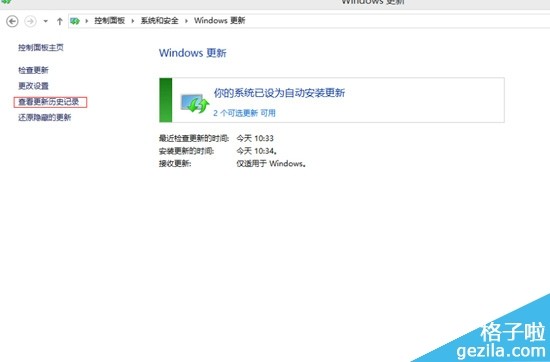Click the 接收更新 label
This screenshot has width=550, height=362.
pyautogui.click(x=175, y=163)
